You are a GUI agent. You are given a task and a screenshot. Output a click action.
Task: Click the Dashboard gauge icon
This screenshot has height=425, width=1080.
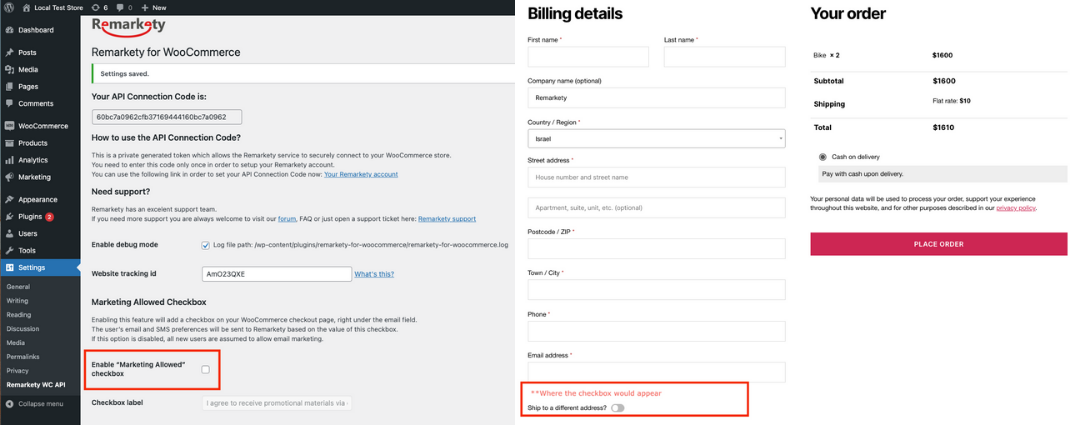click(9, 30)
